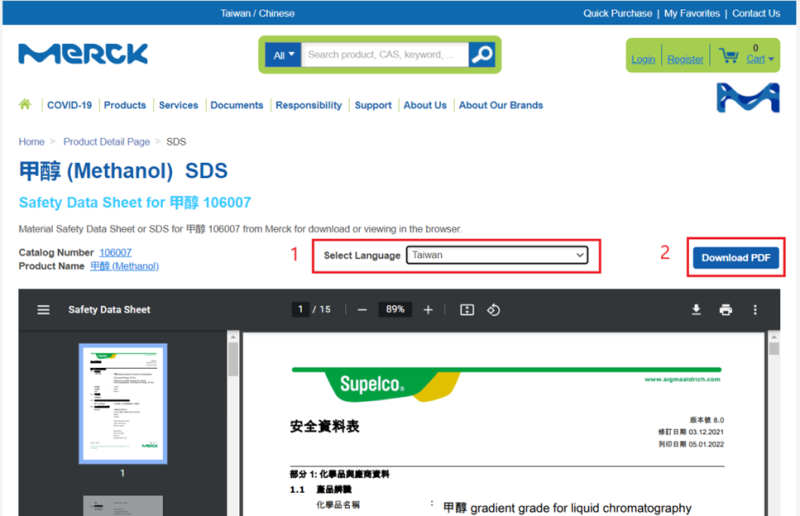Open the All search category dropdown
Screen dimensions: 800x516
pos(285,55)
